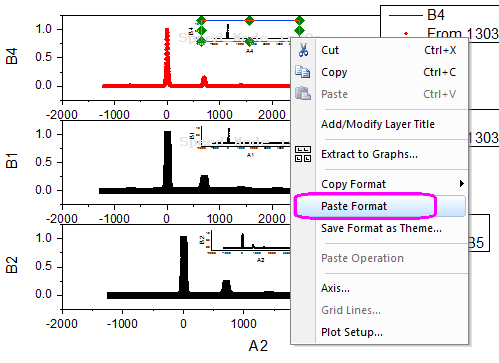The image size is (499, 363).
Task: Select the greyed Paste menu entry
Action: (334, 94)
